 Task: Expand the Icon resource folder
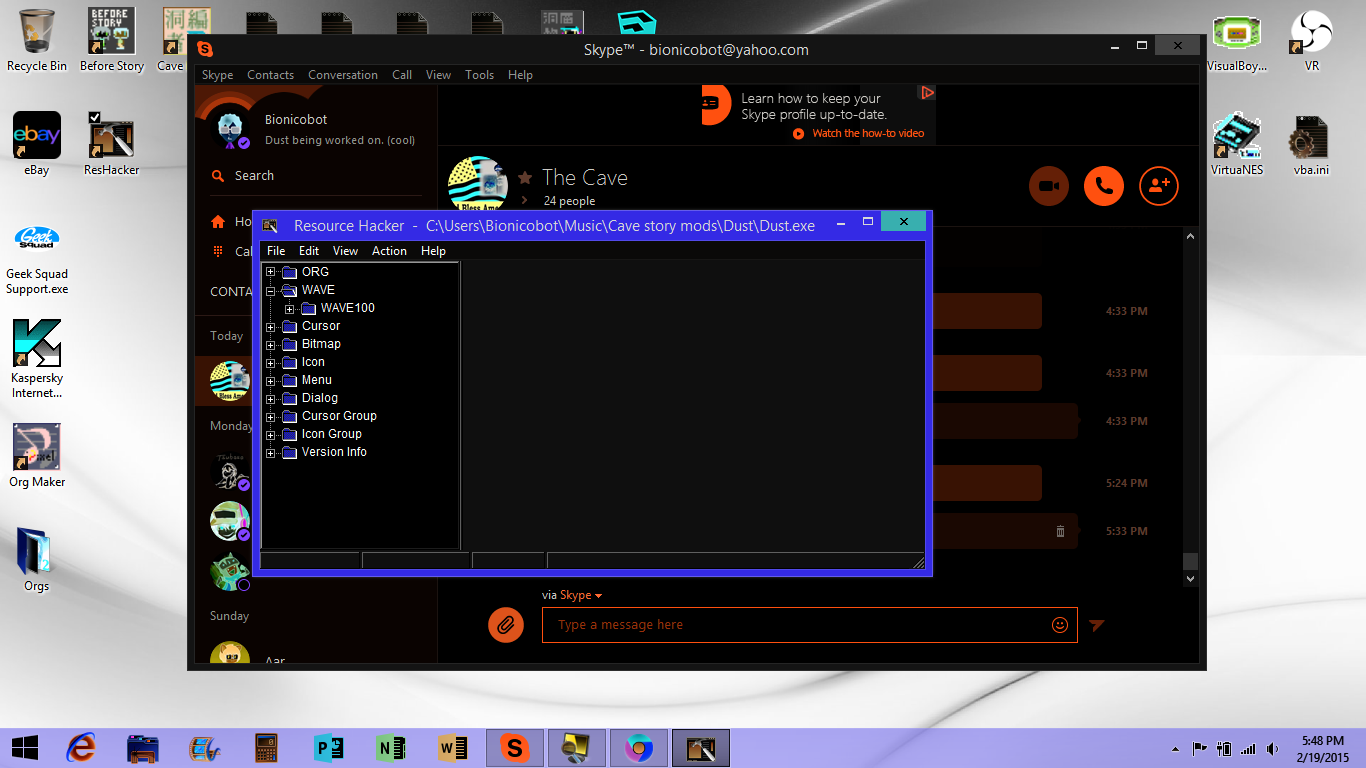(x=270, y=362)
